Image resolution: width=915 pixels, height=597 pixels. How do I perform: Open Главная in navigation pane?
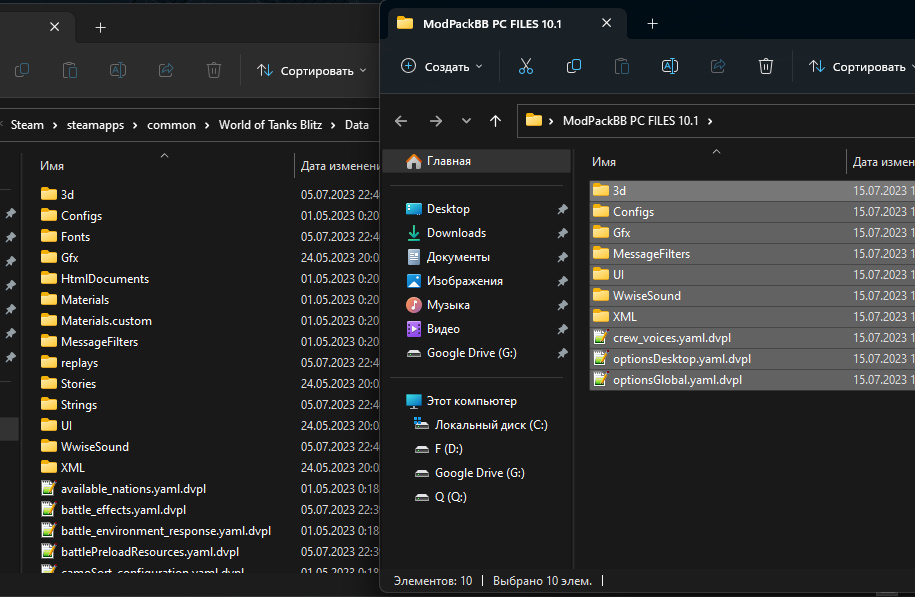point(477,161)
